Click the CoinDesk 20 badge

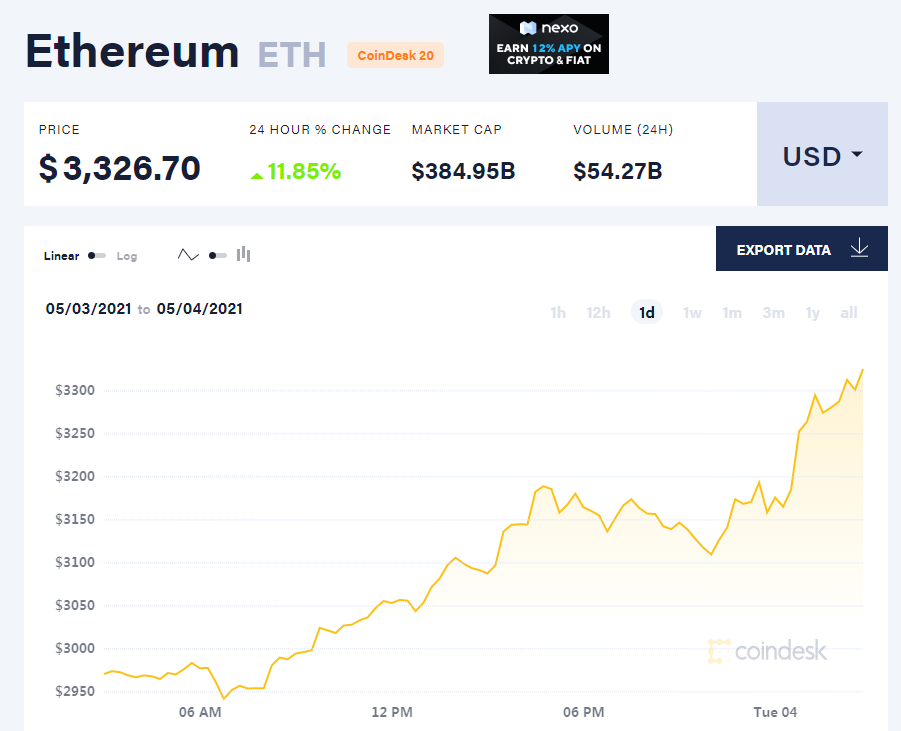click(x=395, y=56)
